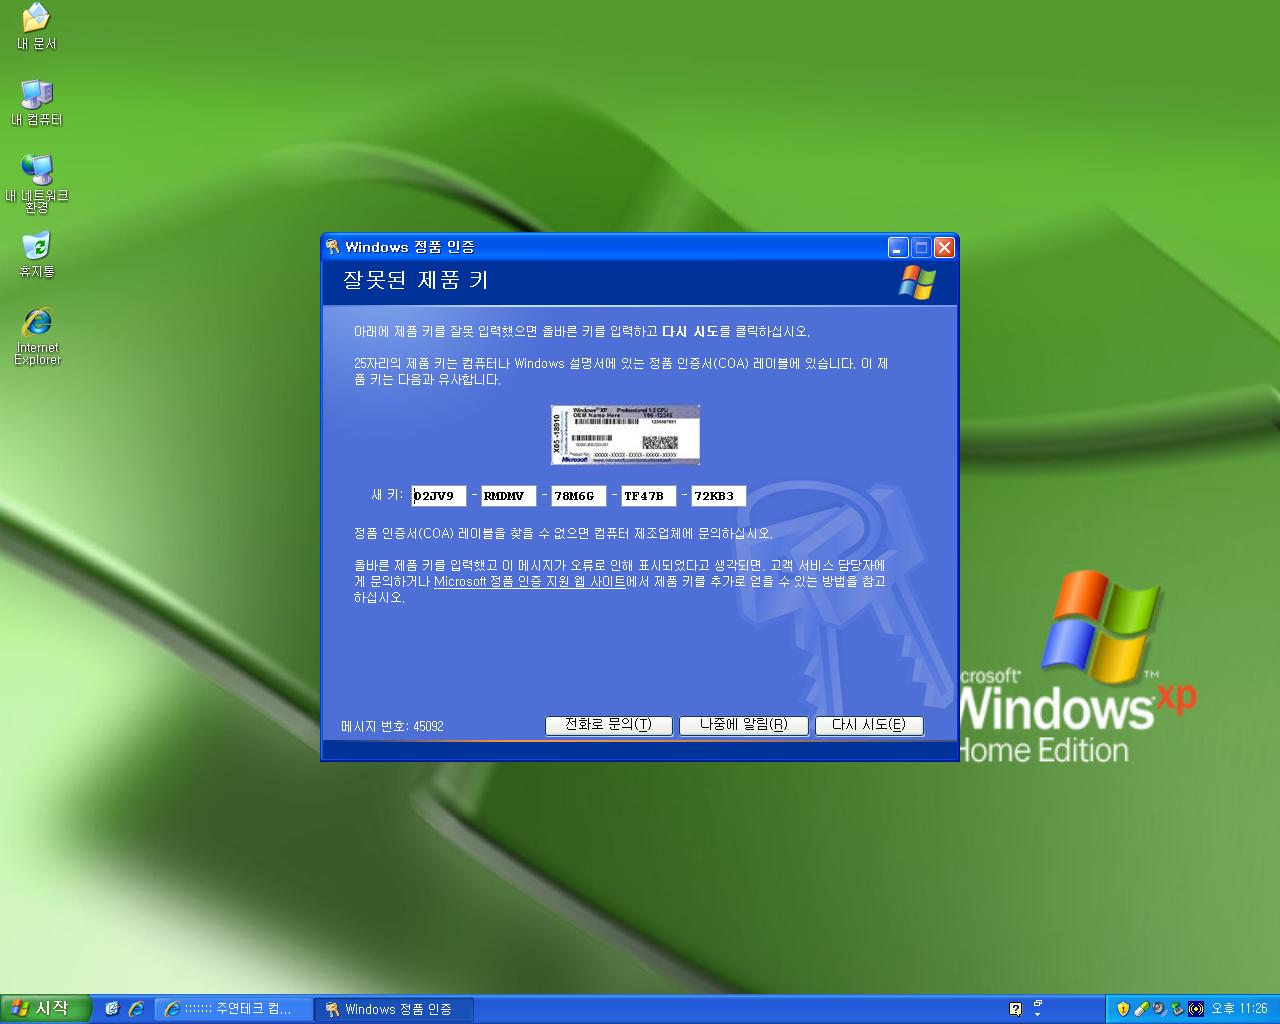Click the third product key field 78M6G
1280x1024 pixels.
579,496
